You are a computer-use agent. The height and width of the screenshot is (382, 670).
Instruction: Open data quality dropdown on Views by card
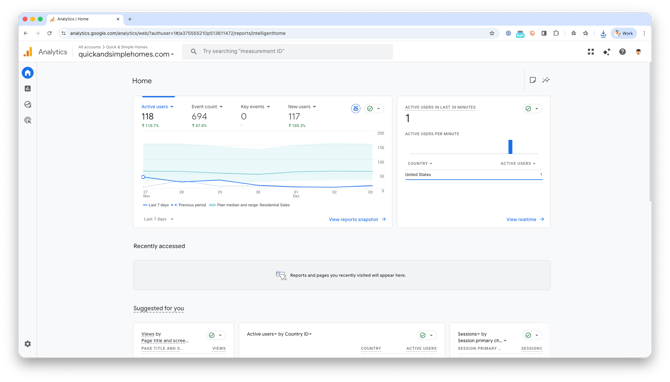tap(215, 335)
